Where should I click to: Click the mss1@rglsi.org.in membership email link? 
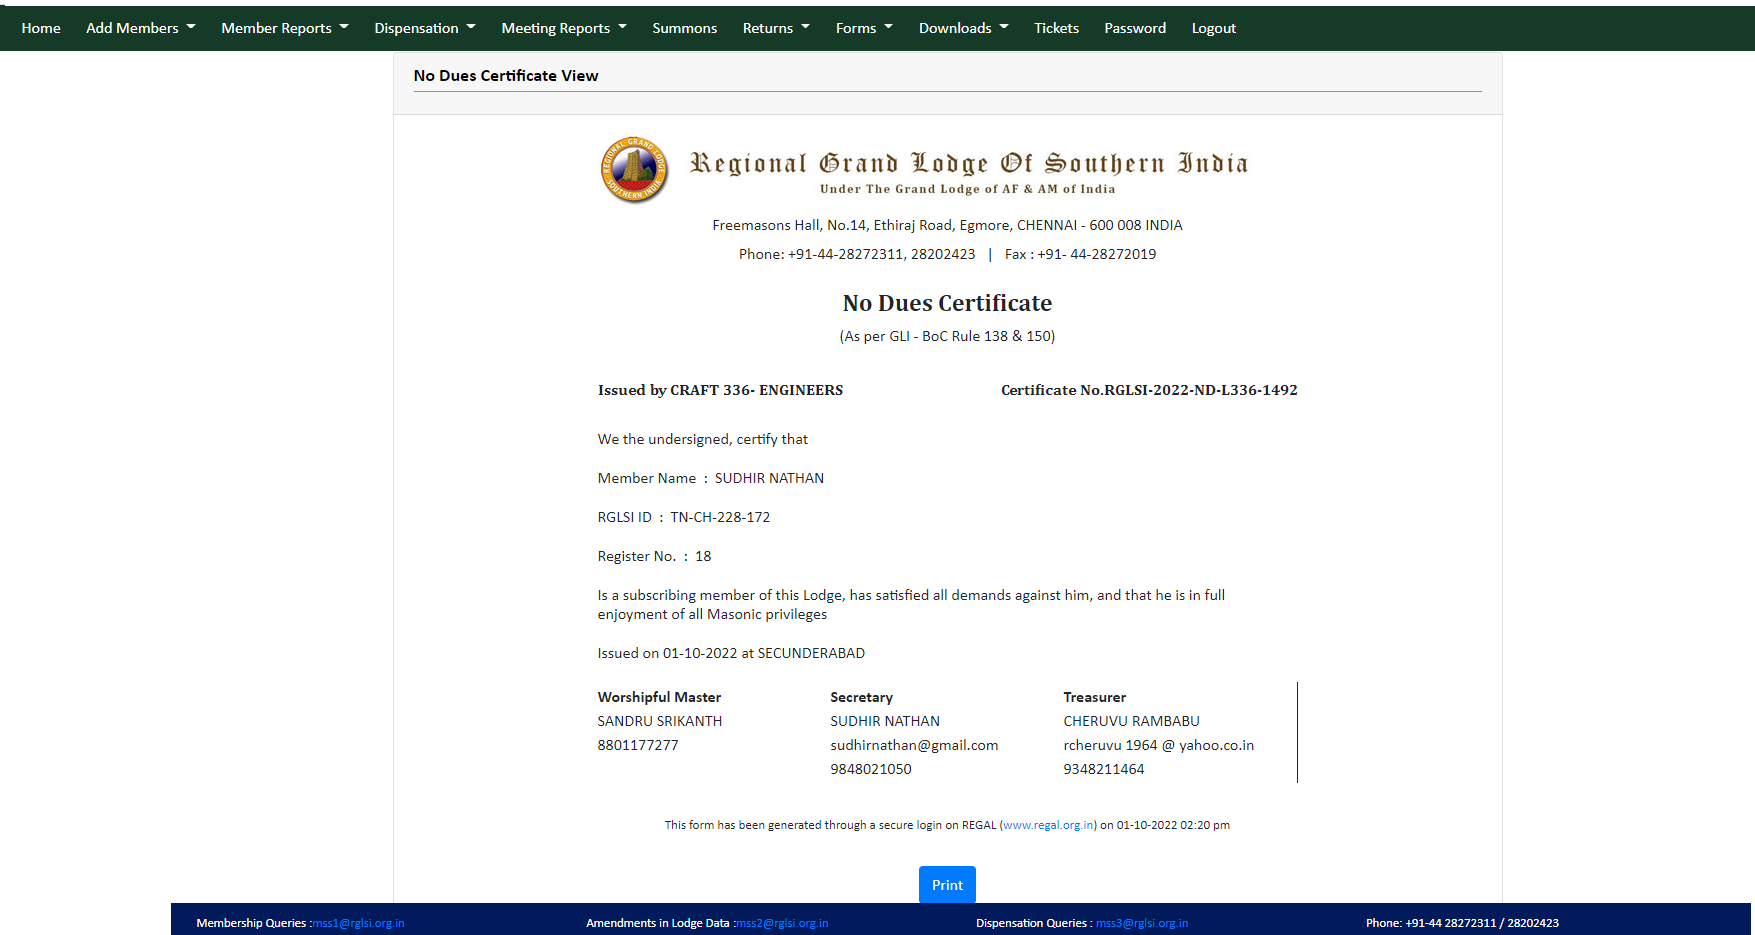pyautogui.click(x=359, y=923)
